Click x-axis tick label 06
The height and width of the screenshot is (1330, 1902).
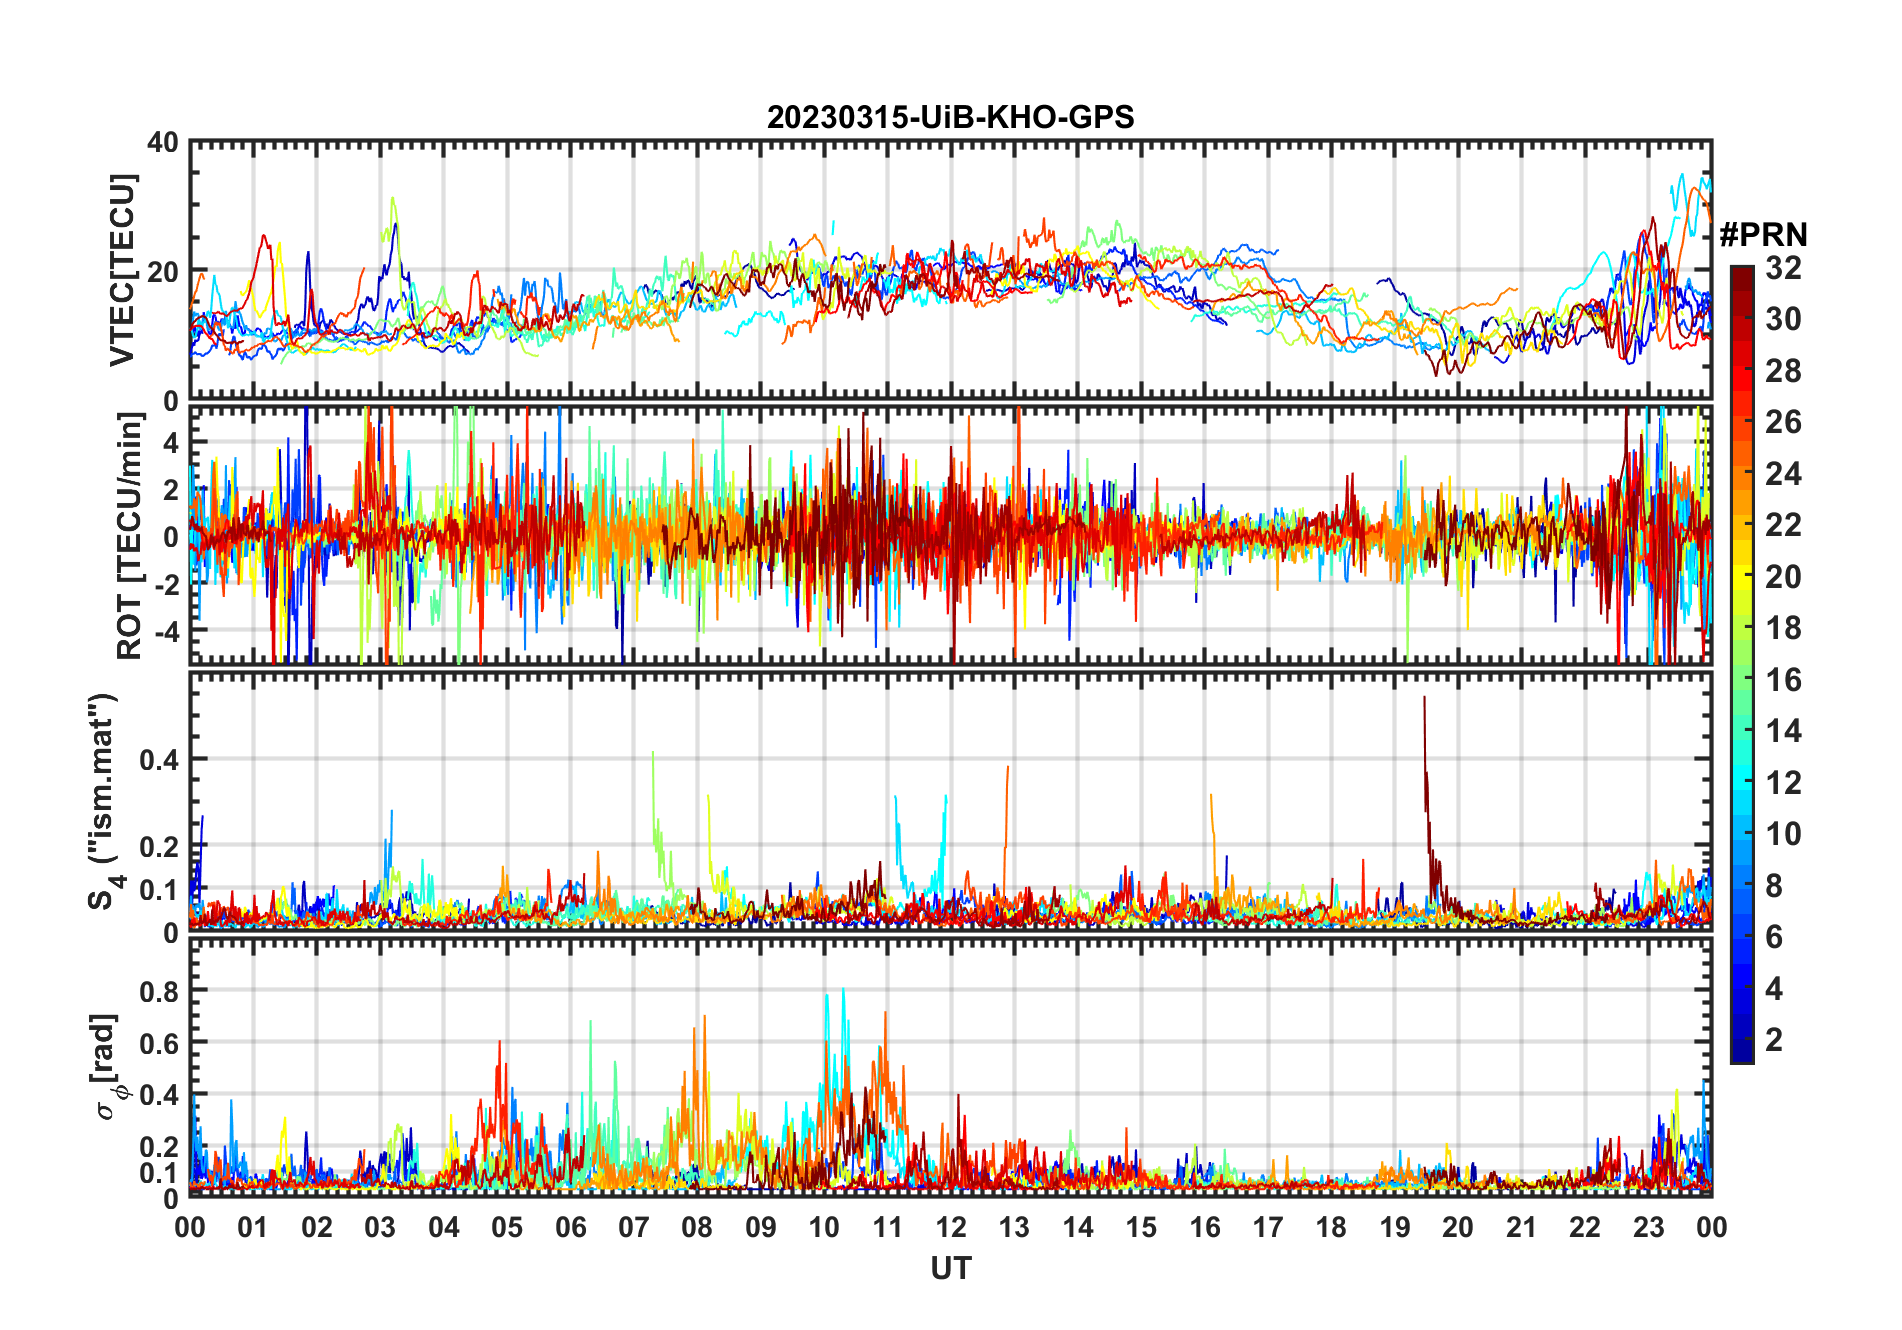[x=571, y=1227]
